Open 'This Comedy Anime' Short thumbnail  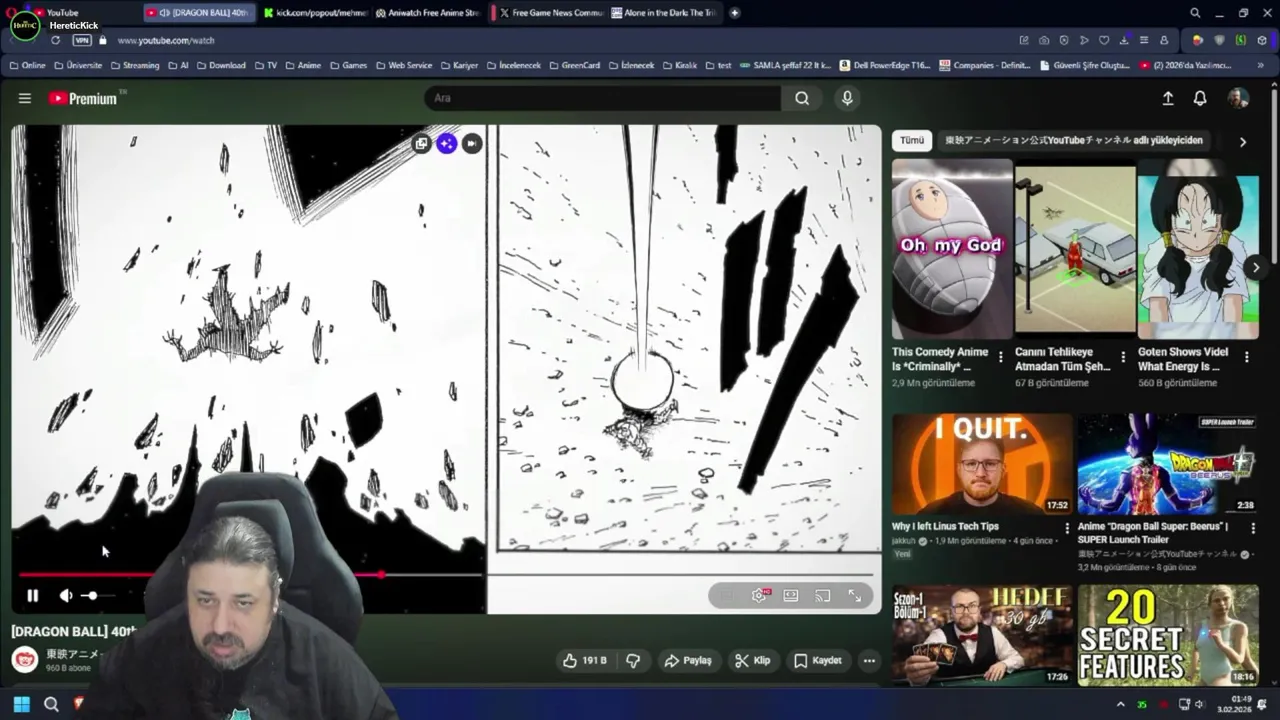pos(952,249)
